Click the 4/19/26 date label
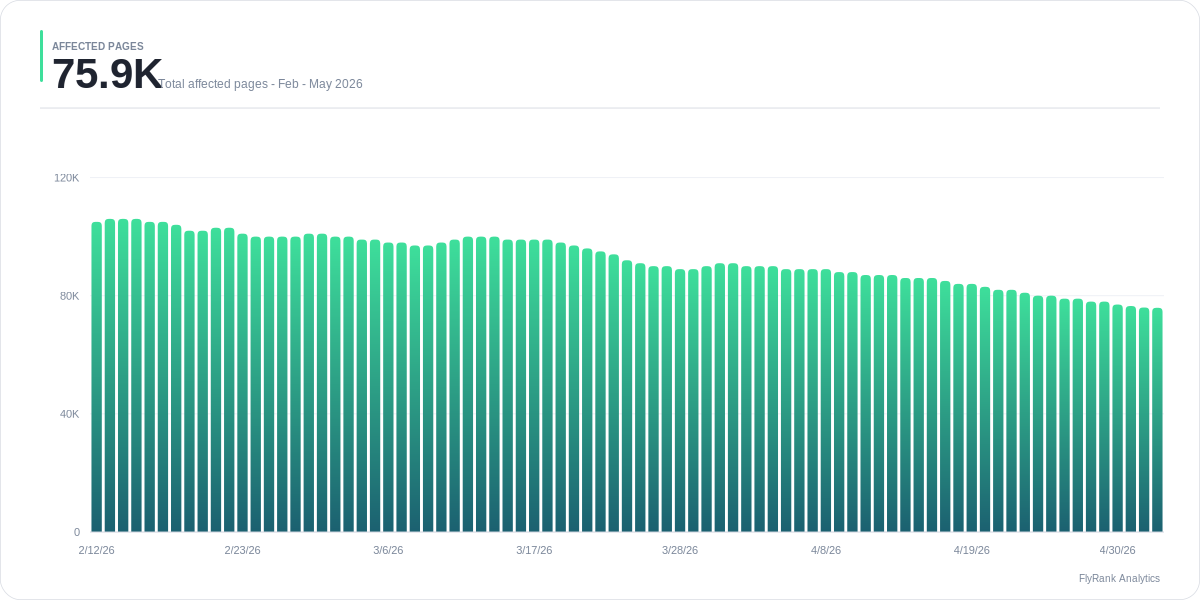This screenshot has height=600, width=1200. [972, 550]
